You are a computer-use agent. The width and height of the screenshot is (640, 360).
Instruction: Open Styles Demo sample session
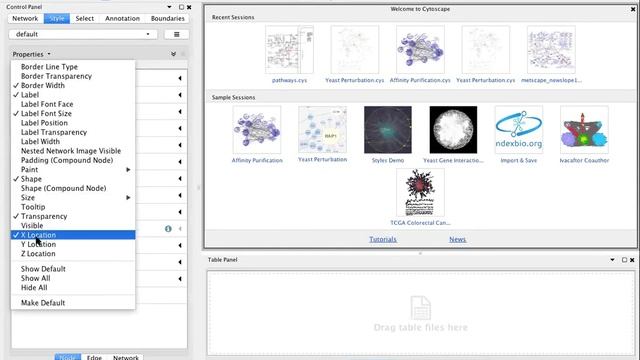[x=388, y=130]
